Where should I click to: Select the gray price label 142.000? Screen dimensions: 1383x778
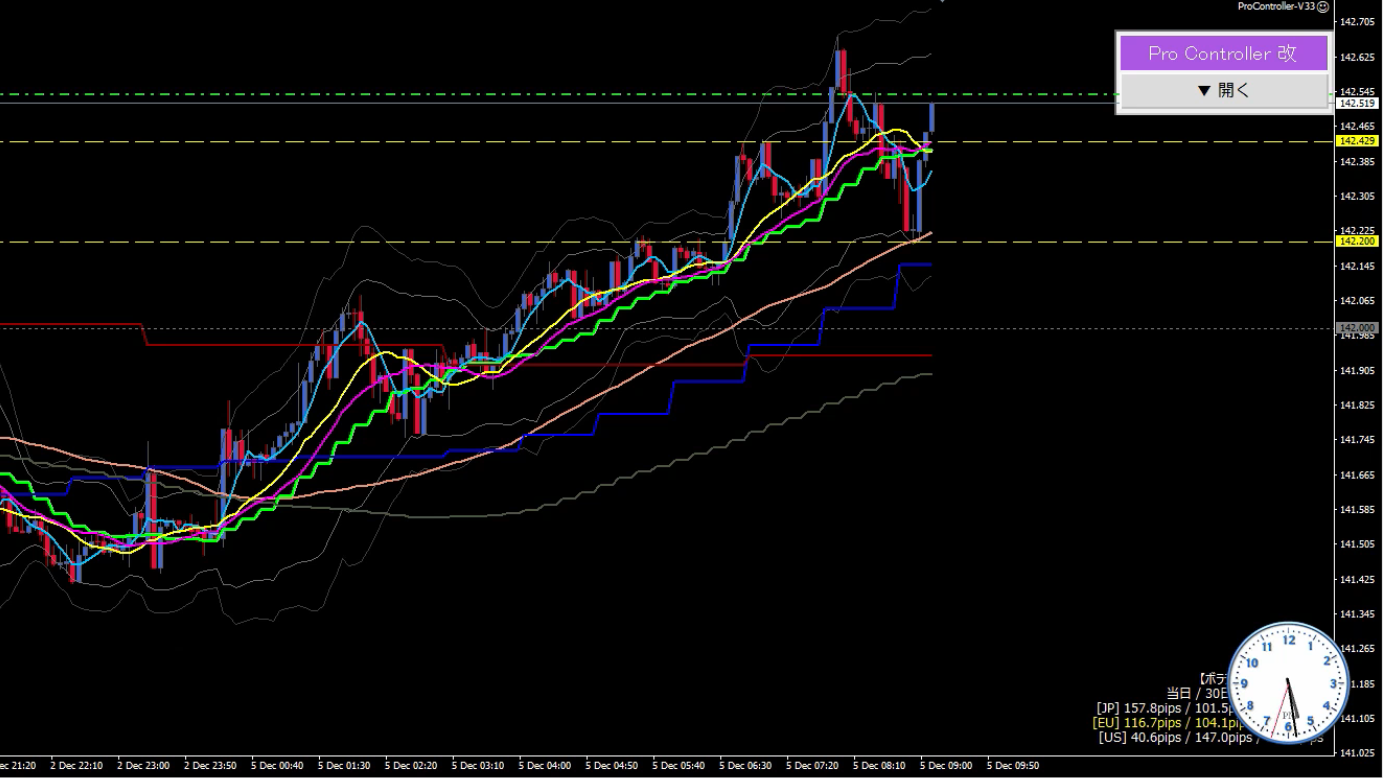1358,328
